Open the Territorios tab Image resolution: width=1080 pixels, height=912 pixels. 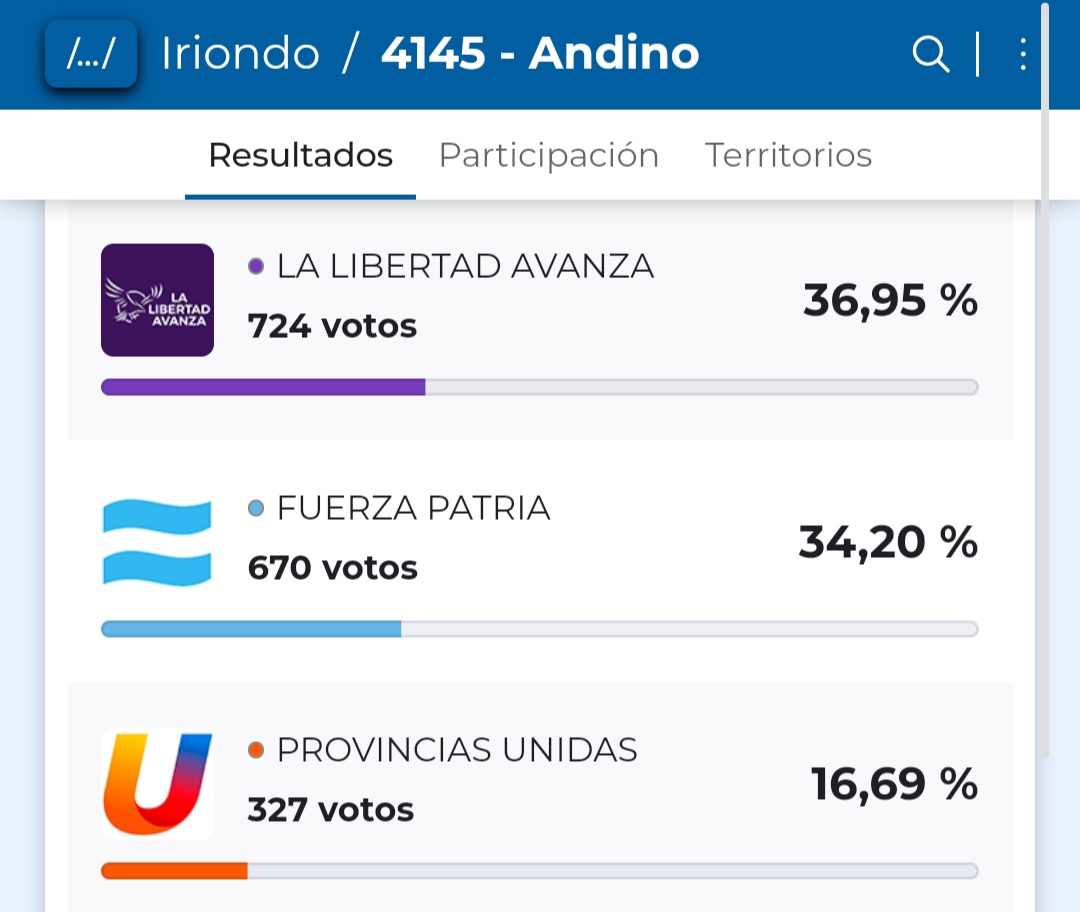pyautogui.click(x=788, y=156)
